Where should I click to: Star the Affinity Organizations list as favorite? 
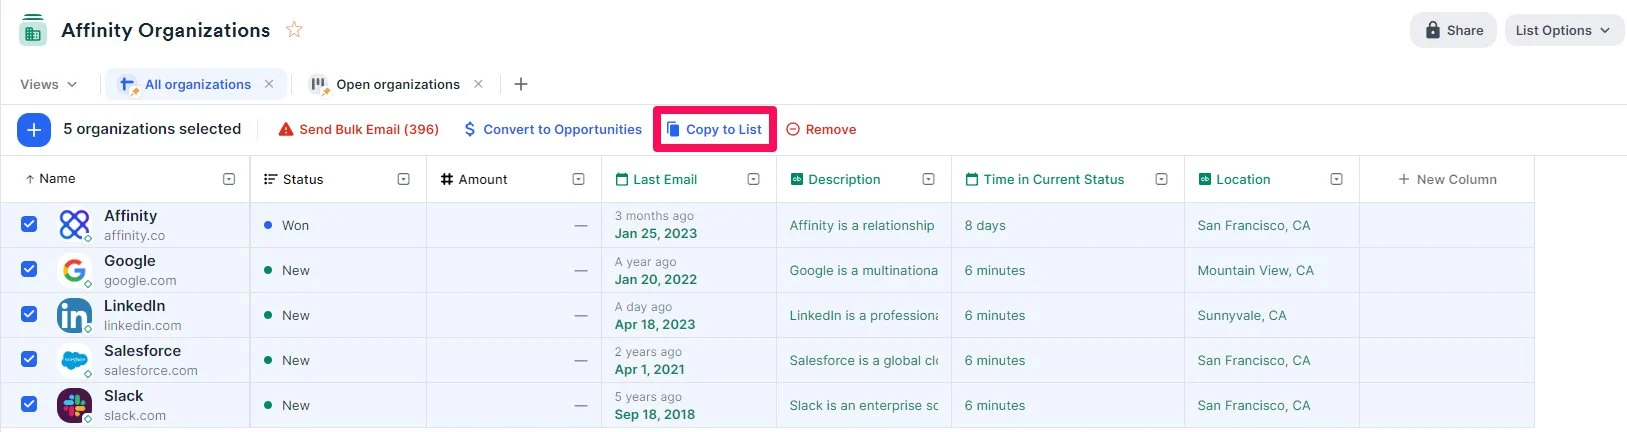pos(294,30)
